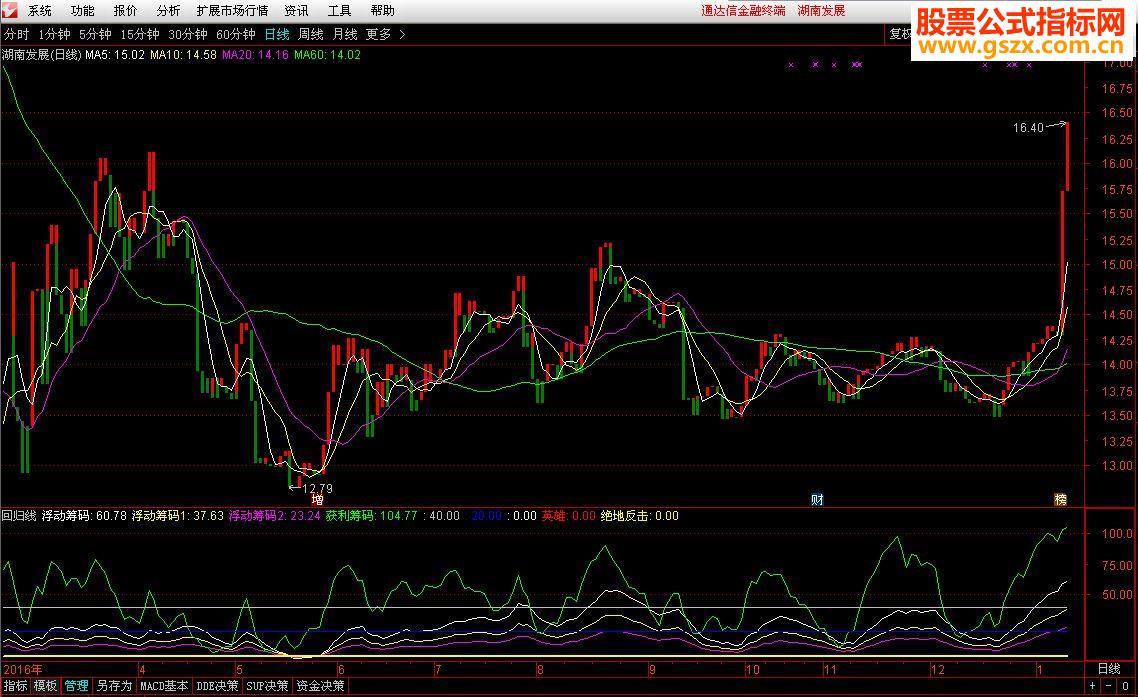Viewport: 1138px width, 697px height.
Task: Click the 通达信金融终端 title text
Action: pos(743,11)
